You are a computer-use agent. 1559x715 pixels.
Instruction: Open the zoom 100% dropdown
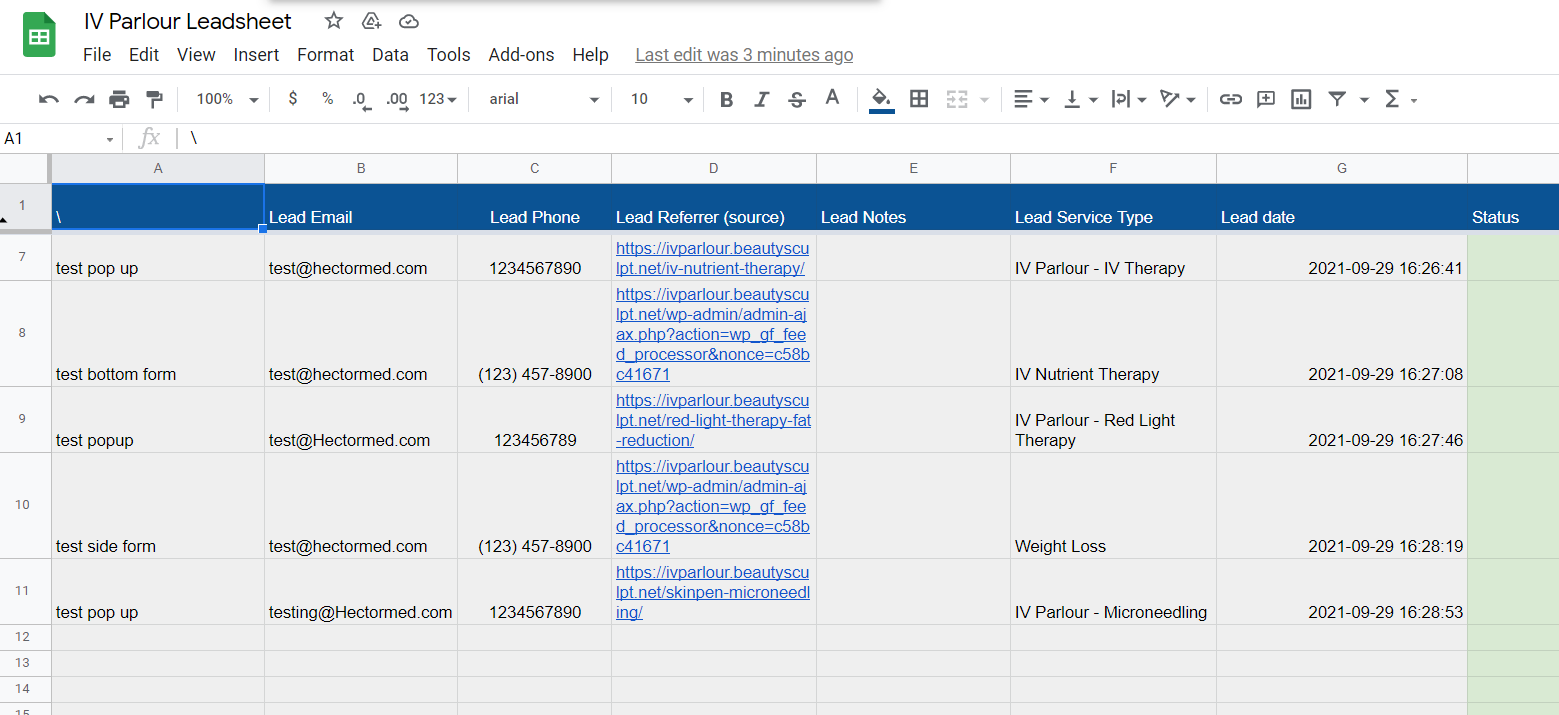pyautogui.click(x=227, y=99)
